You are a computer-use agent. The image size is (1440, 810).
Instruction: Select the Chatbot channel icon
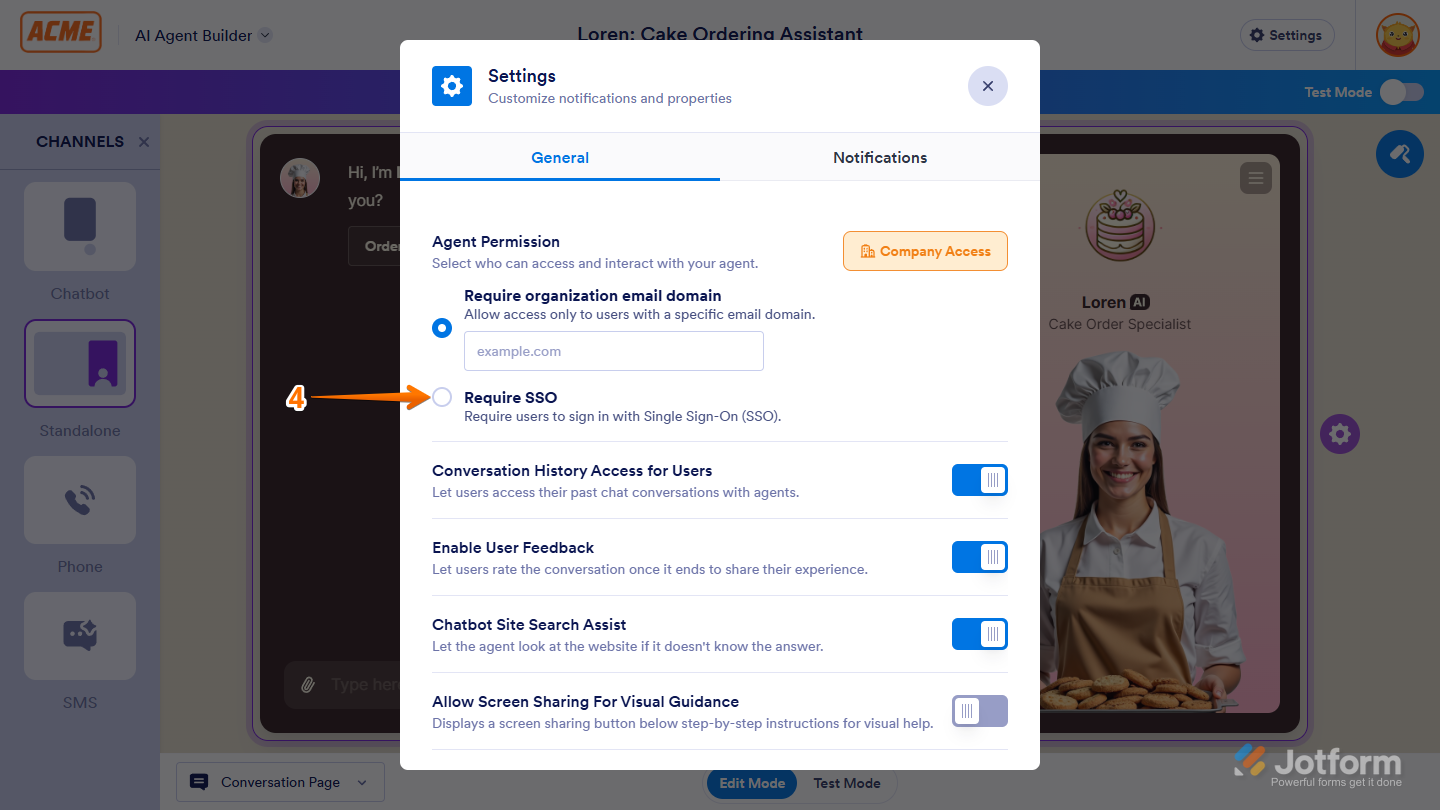click(x=80, y=226)
